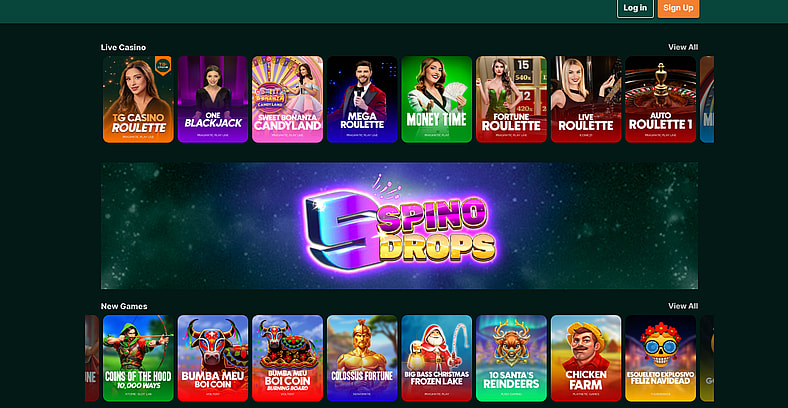Open Sweet Bonanza Candyland tile
This screenshot has width=788, height=408.
pos(287,99)
